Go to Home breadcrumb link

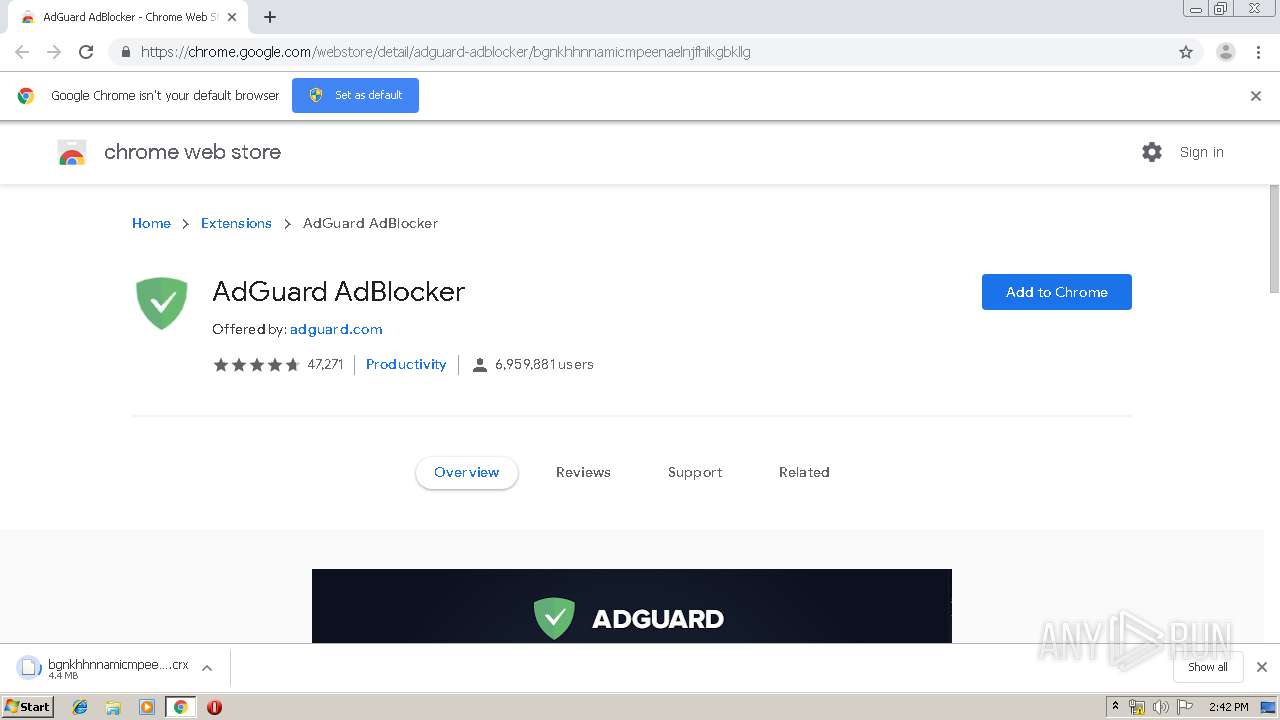[x=151, y=223]
